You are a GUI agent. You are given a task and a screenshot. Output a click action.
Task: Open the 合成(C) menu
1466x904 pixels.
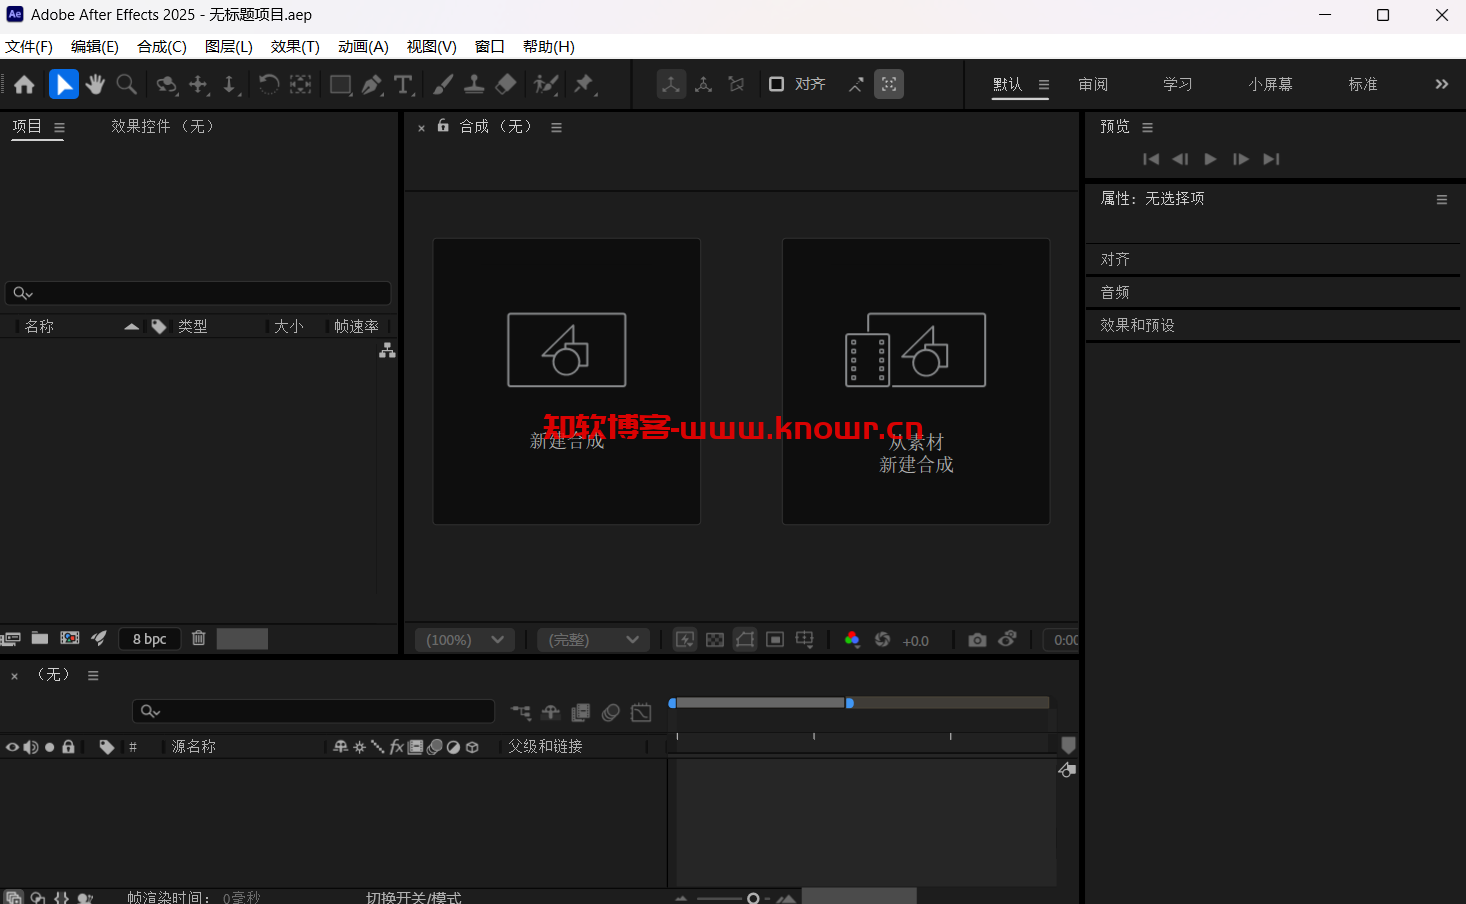click(162, 47)
